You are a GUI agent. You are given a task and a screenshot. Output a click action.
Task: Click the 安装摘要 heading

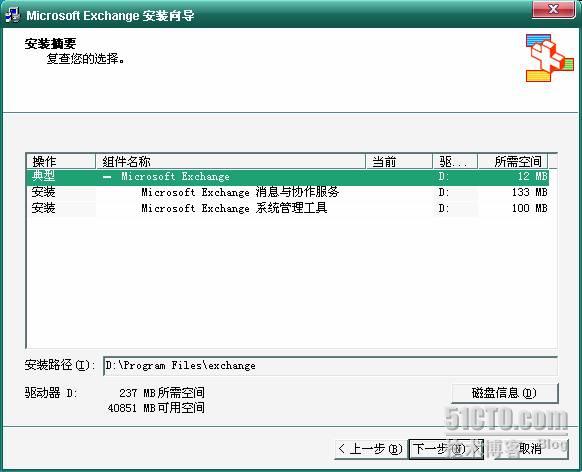(x=50, y=44)
